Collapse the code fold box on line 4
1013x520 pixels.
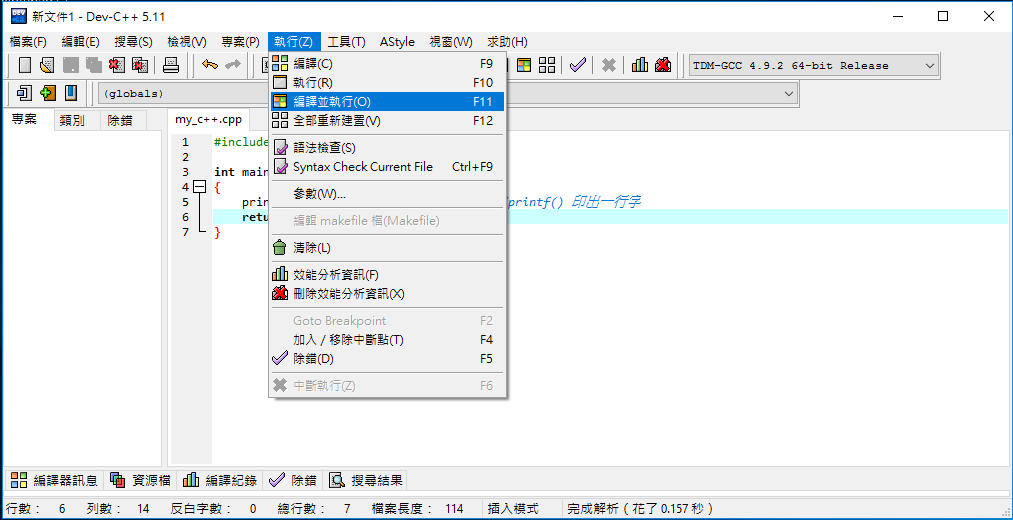tap(199, 187)
